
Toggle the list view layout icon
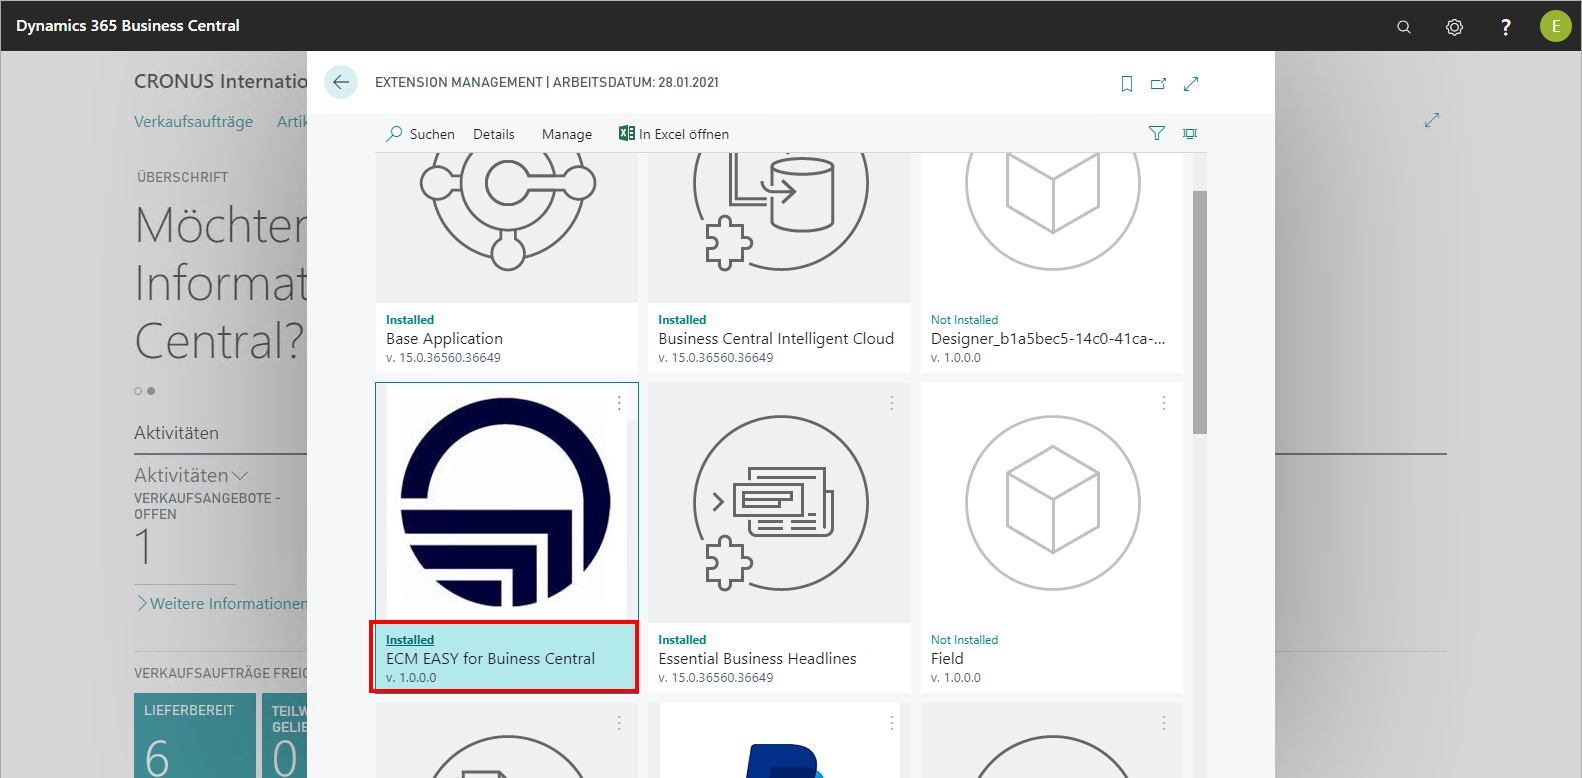click(x=1190, y=133)
